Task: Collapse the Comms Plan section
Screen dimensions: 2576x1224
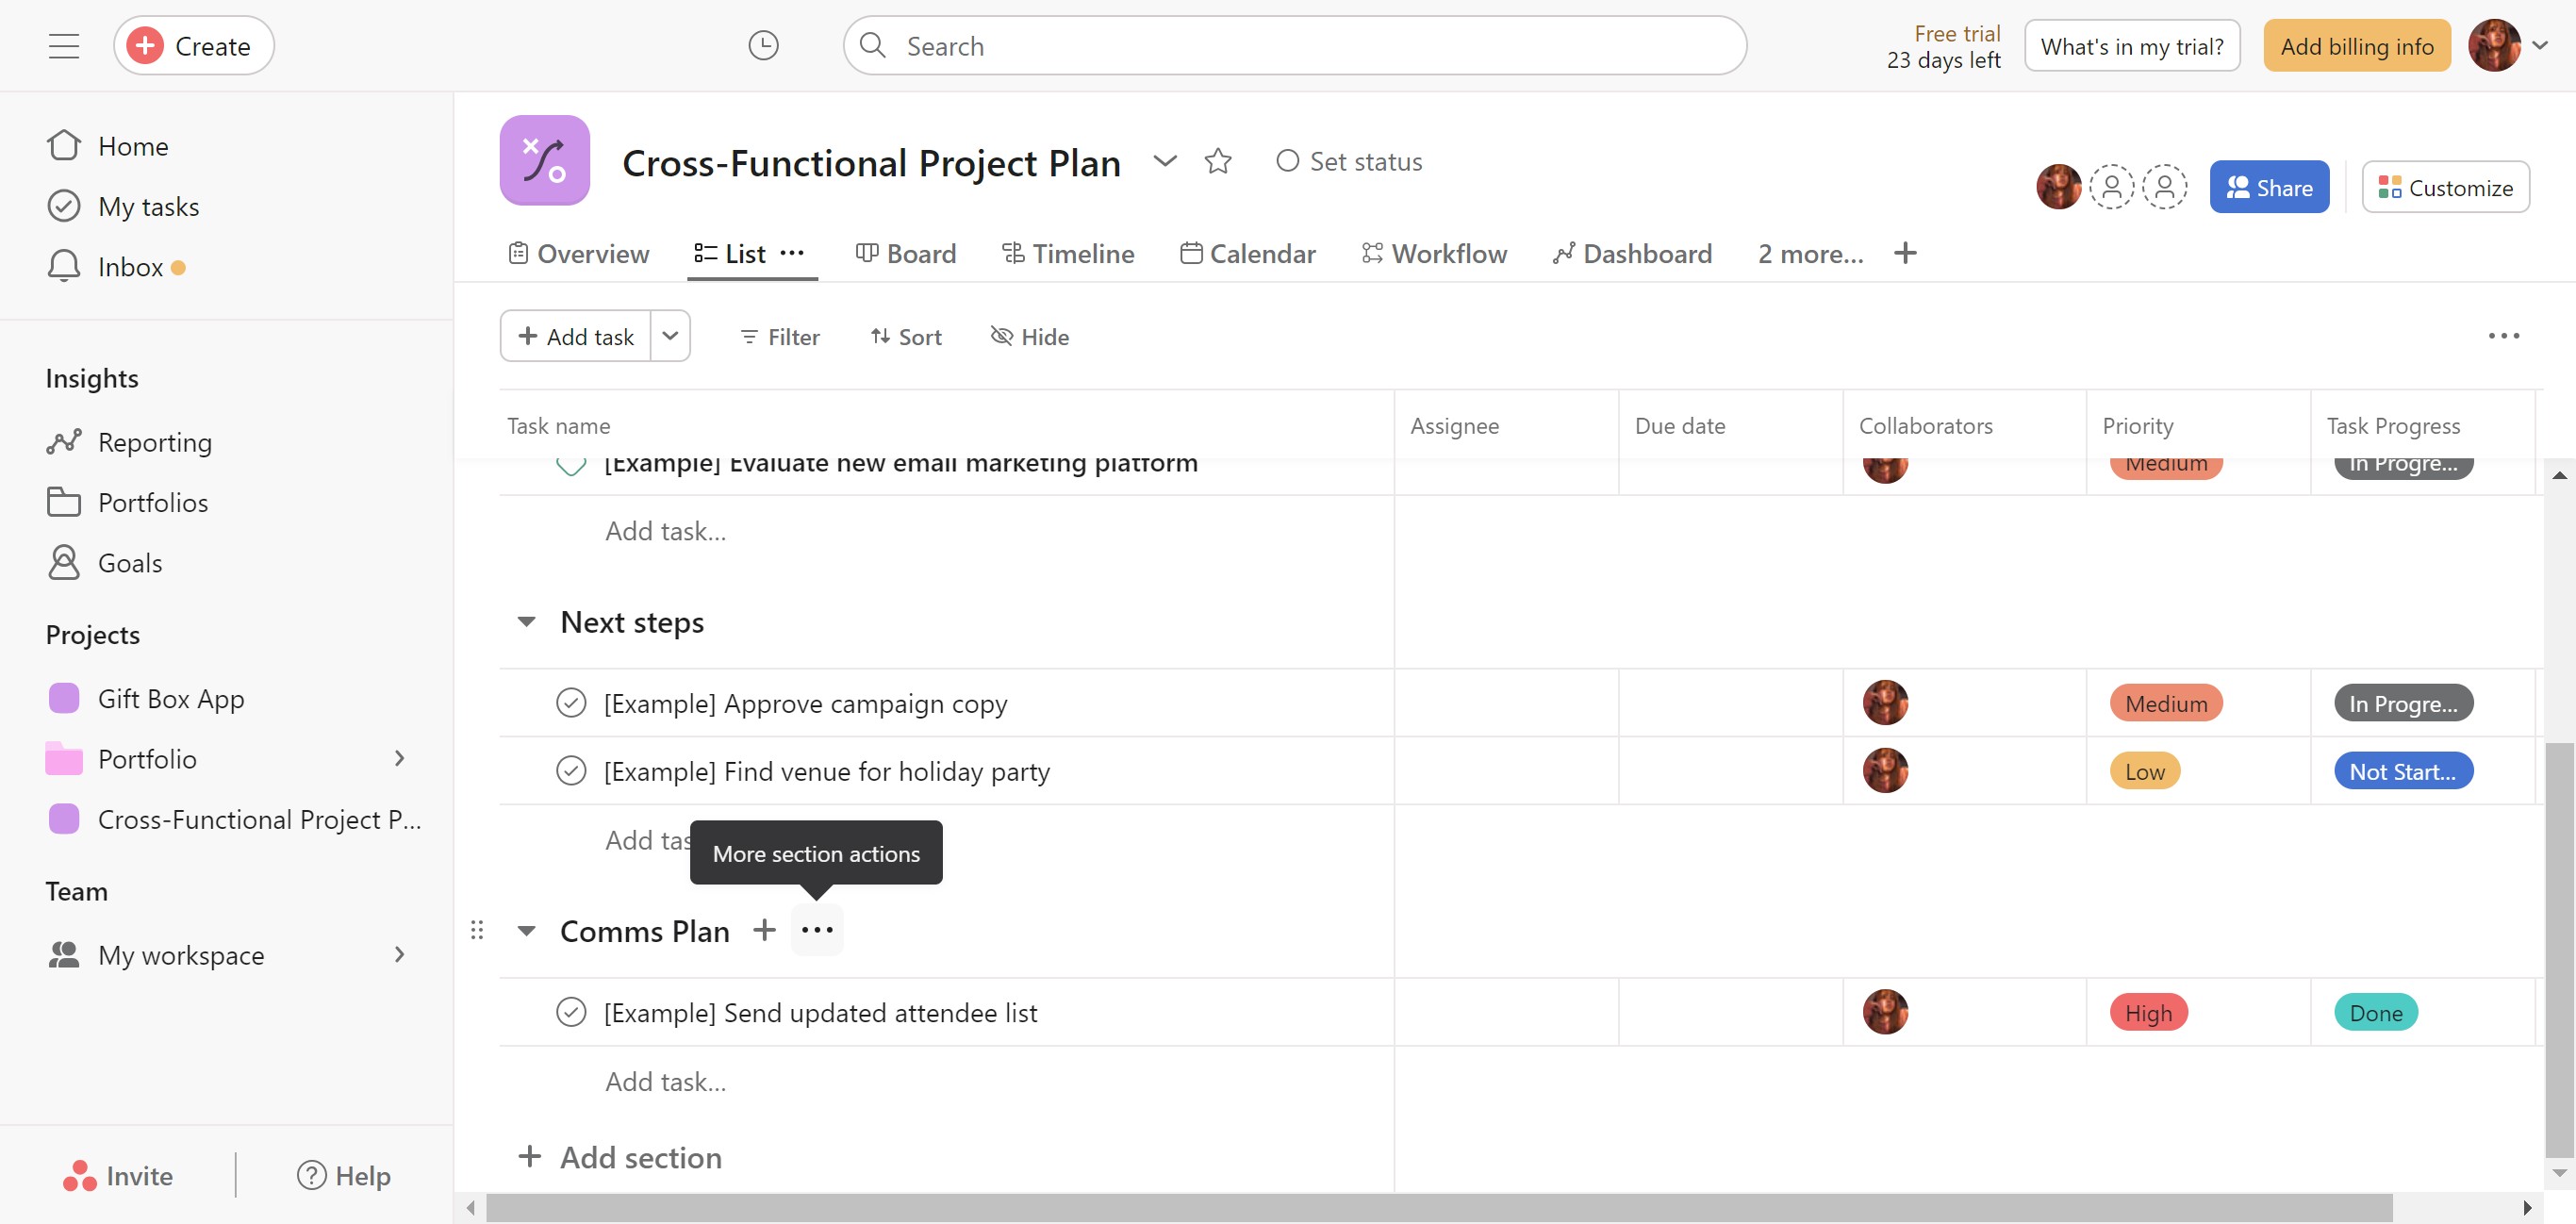Action: [526, 931]
